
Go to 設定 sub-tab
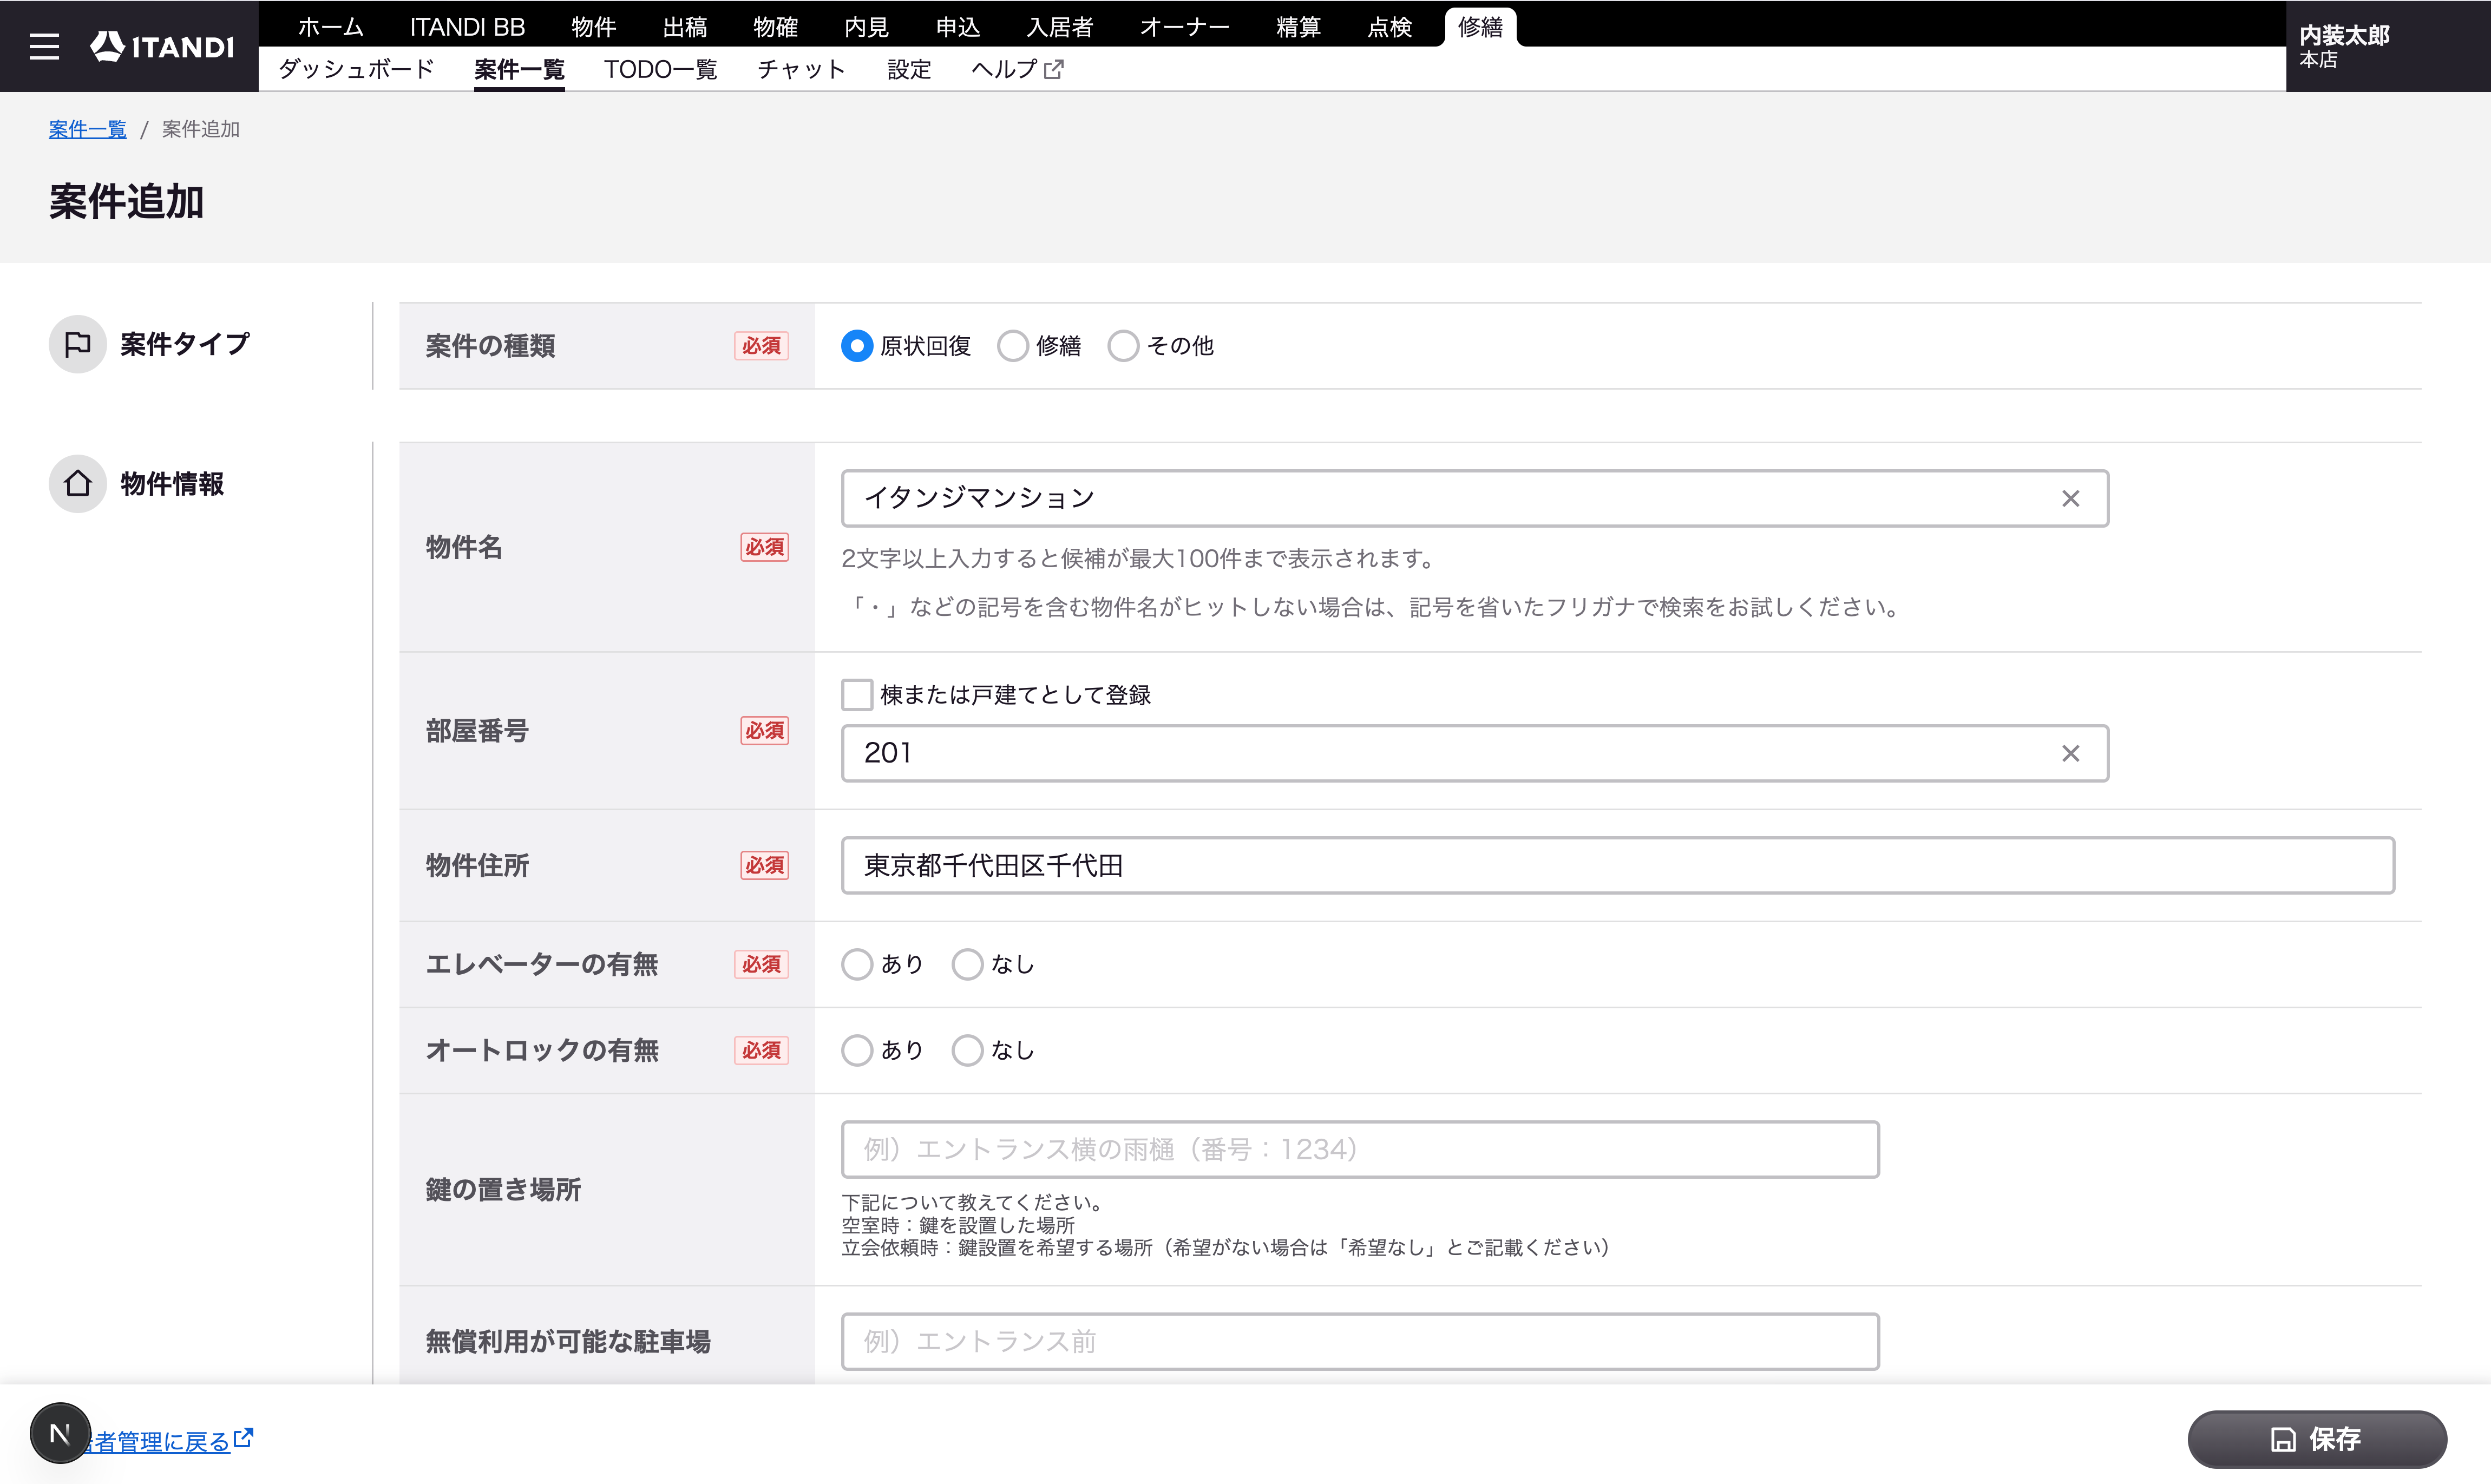point(909,69)
